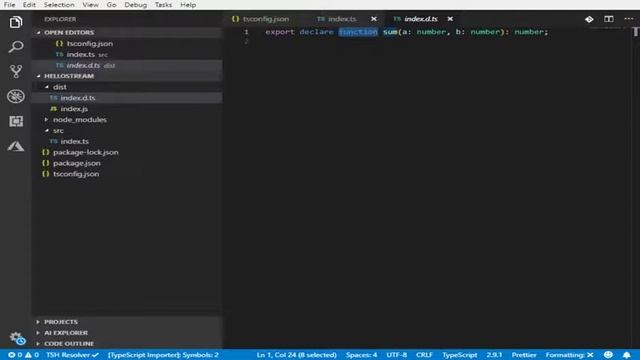This screenshot has height=360, width=640.
Task: Change language mode via TypeScript status
Action: tap(460, 355)
